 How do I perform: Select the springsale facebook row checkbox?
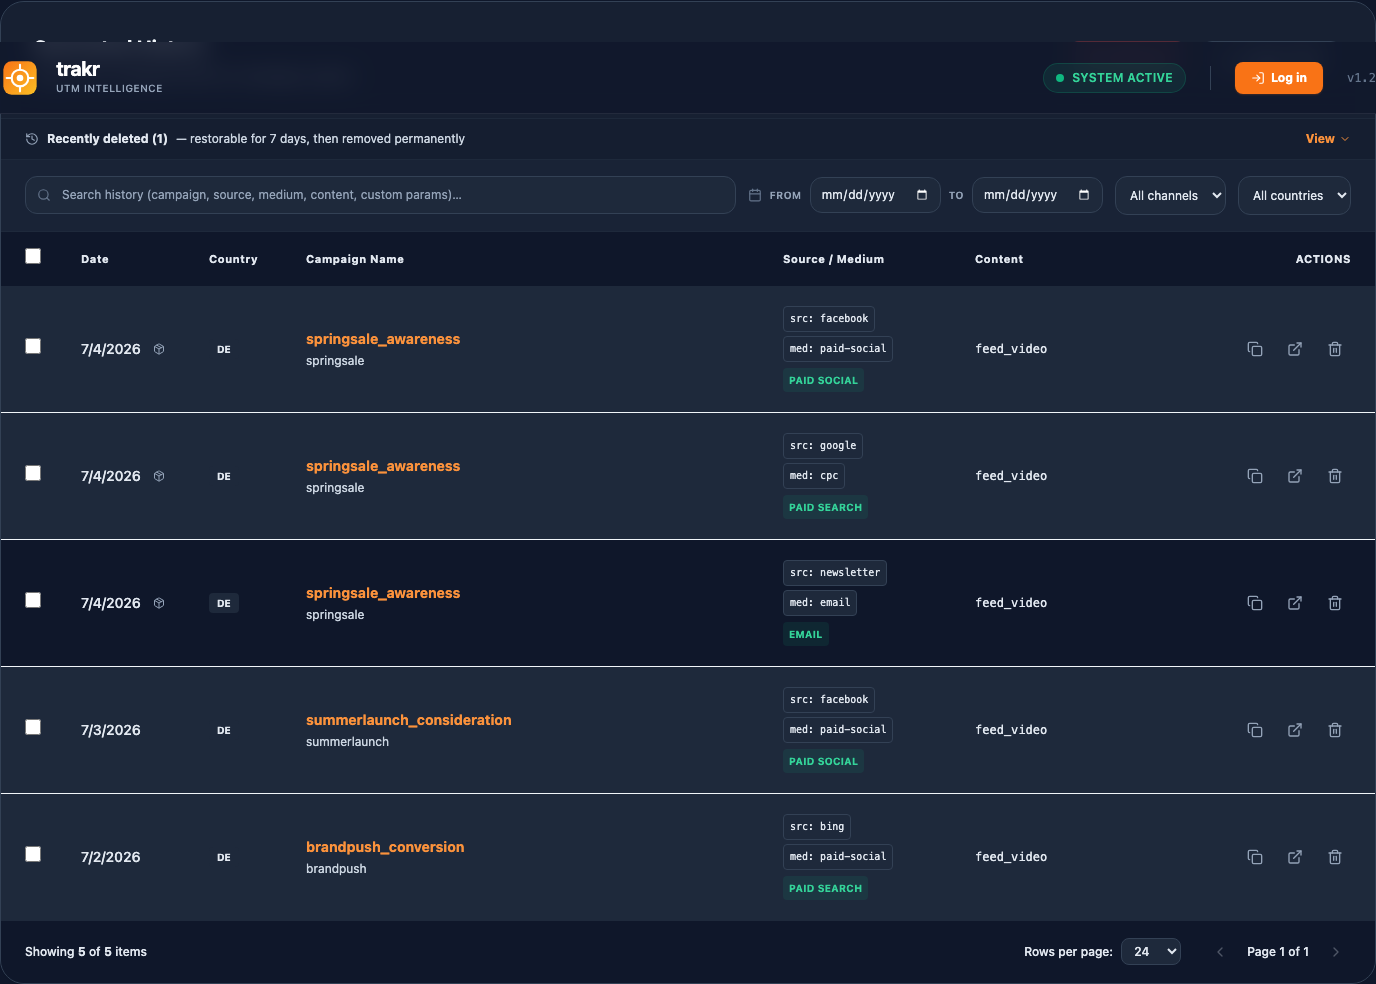pos(33,346)
